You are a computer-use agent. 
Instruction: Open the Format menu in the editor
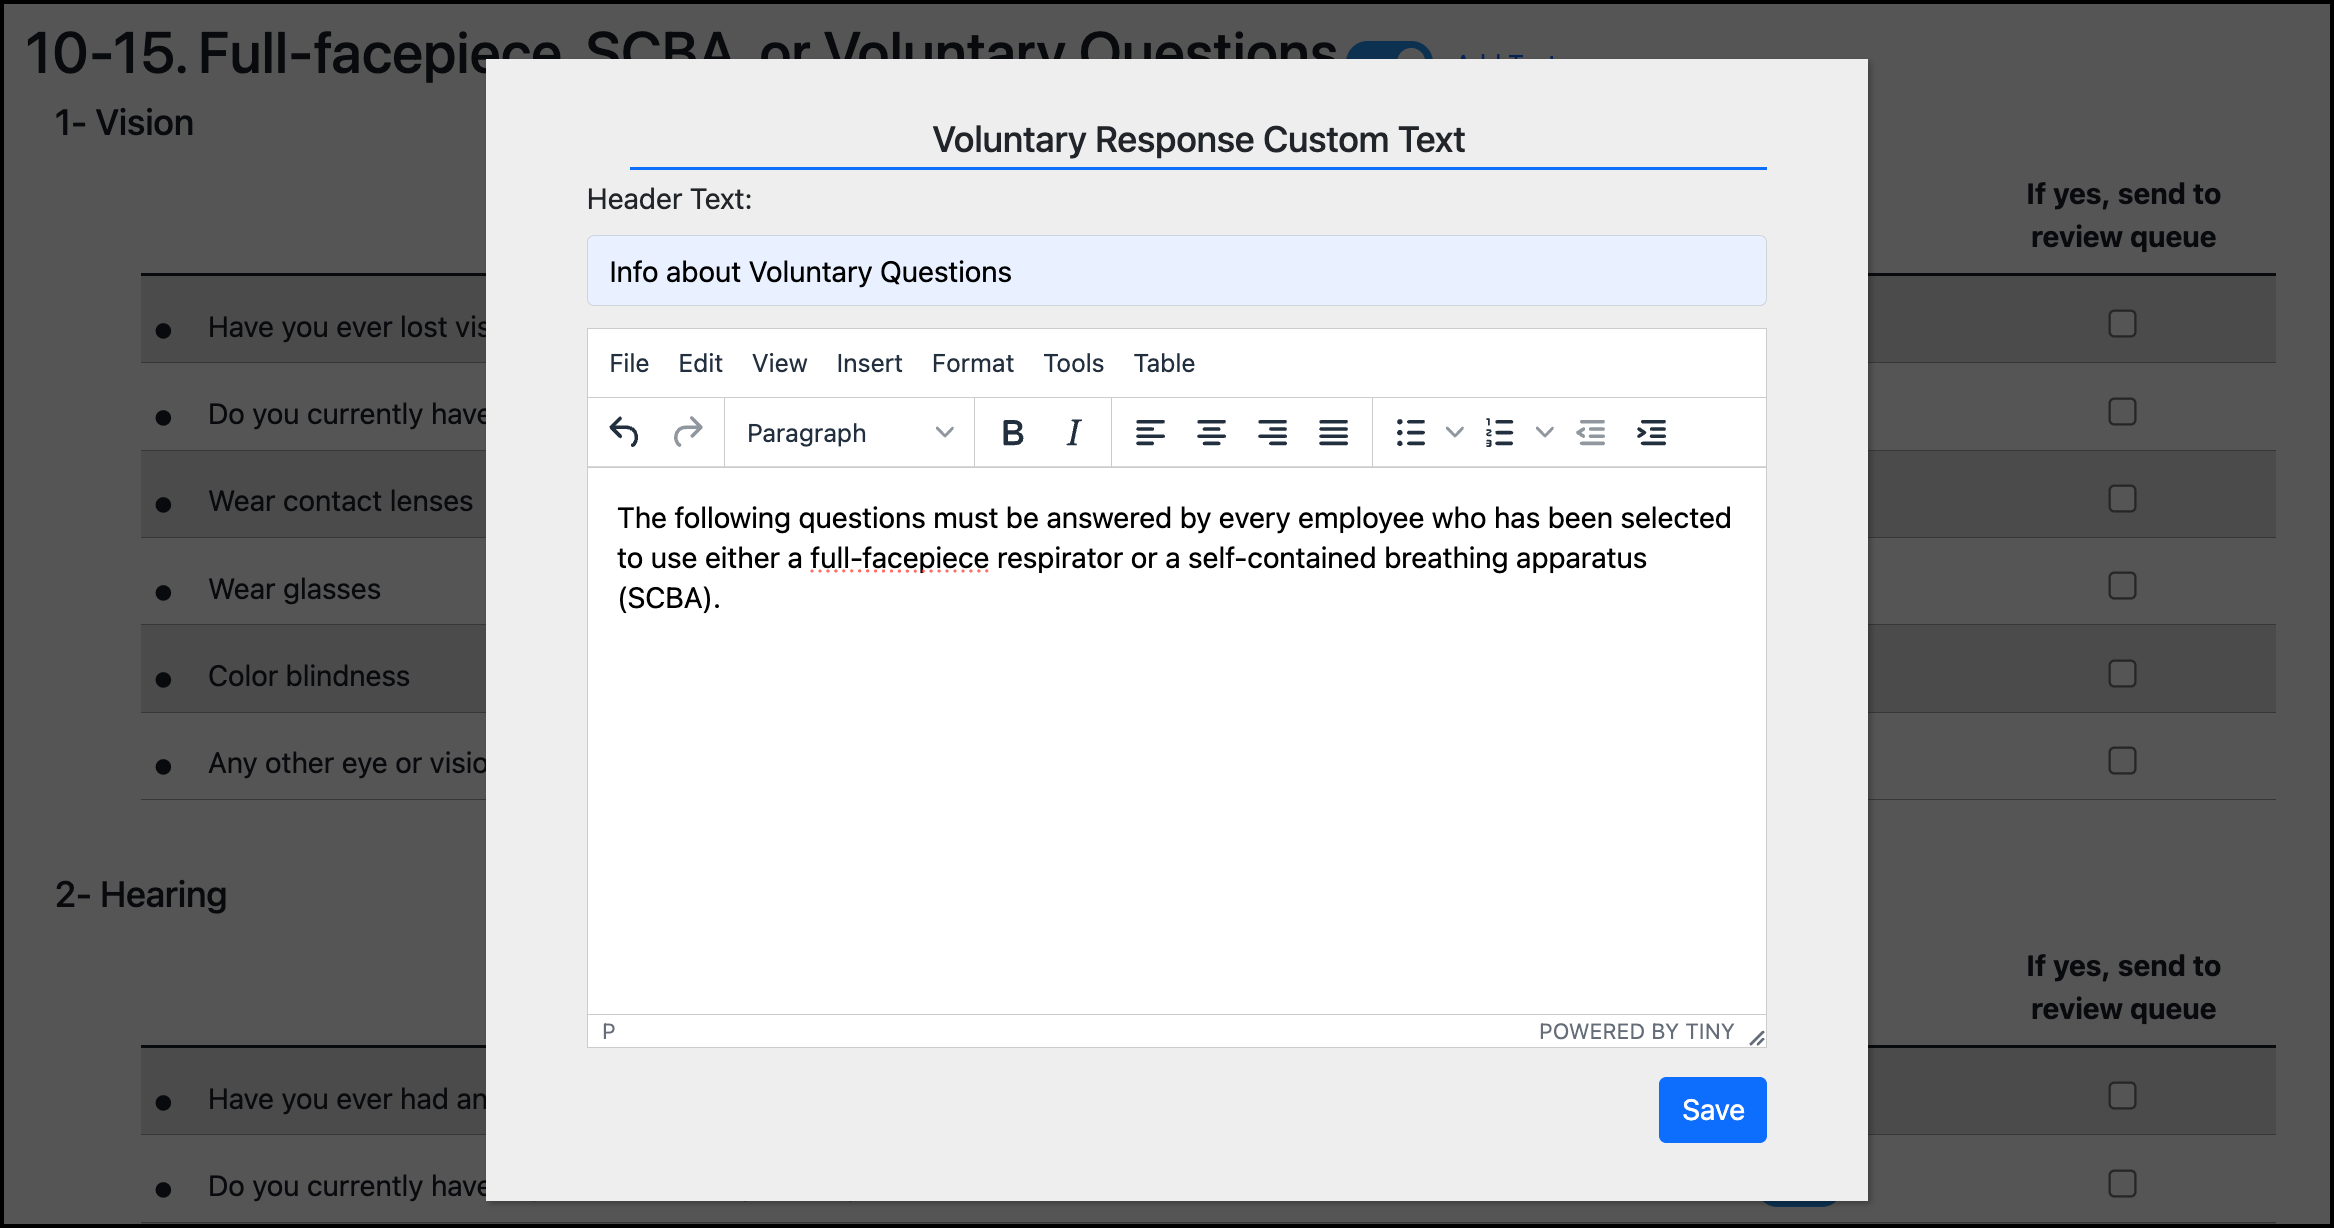click(972, 363)
